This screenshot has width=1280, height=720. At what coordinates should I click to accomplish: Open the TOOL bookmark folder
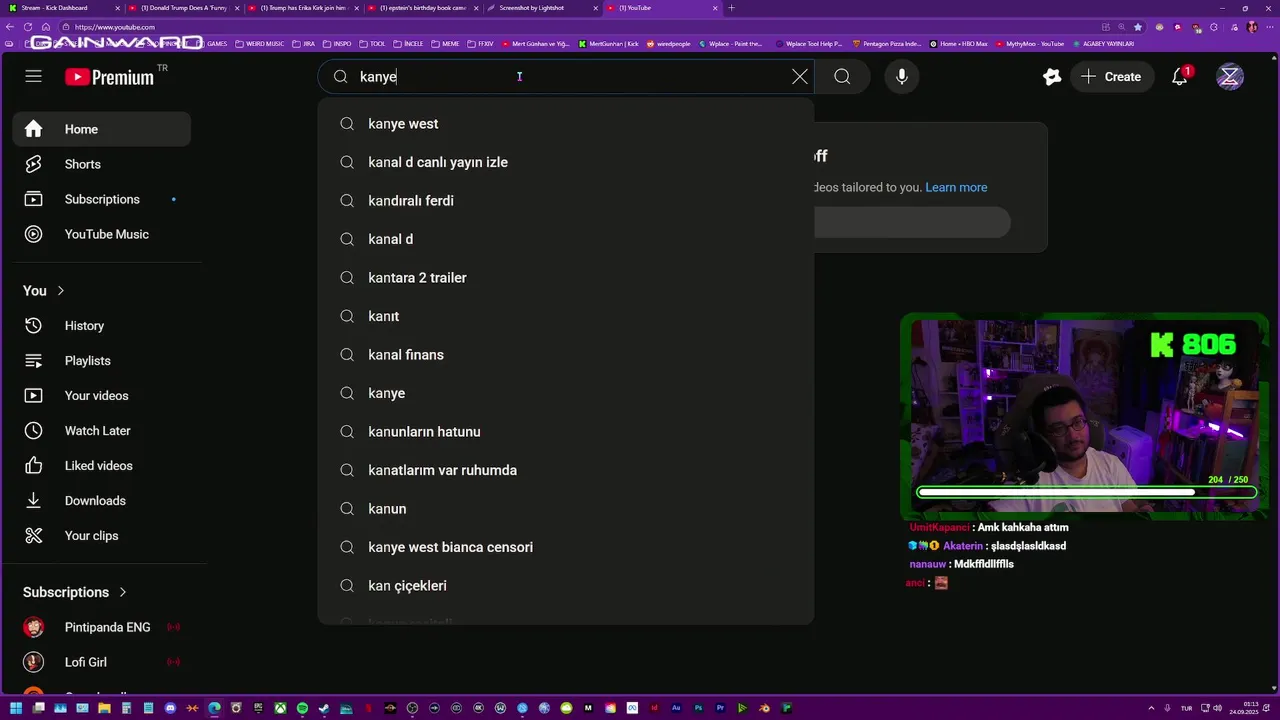pyautogui.click(x=372, y=44)
